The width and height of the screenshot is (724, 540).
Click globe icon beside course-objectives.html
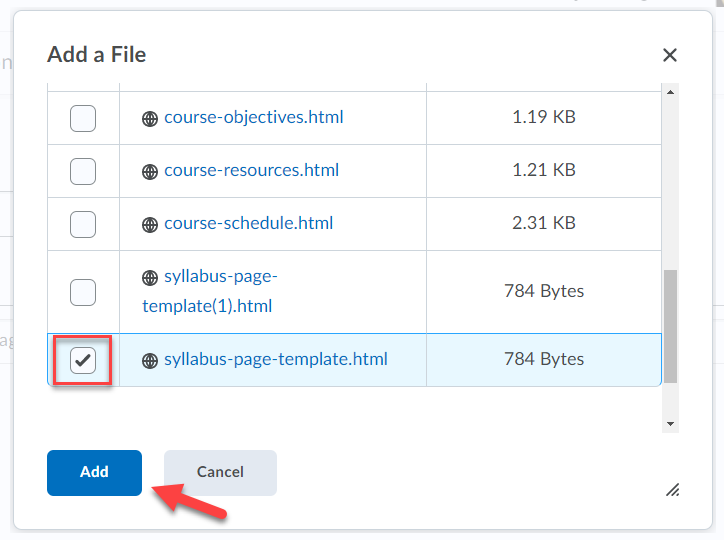pos(150,119)
